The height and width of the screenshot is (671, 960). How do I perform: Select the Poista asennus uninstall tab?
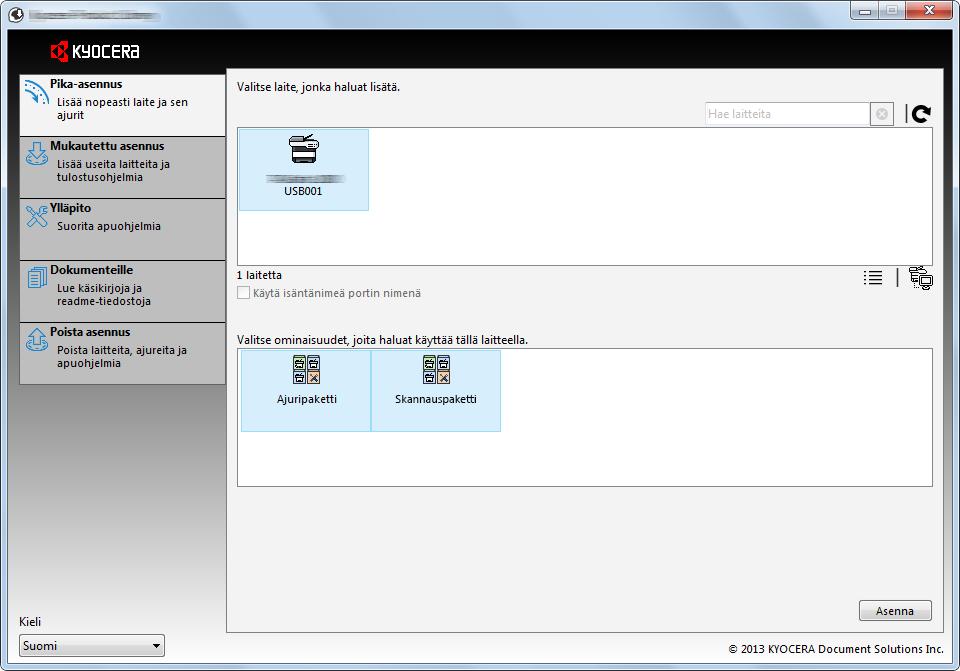point(122,353)
